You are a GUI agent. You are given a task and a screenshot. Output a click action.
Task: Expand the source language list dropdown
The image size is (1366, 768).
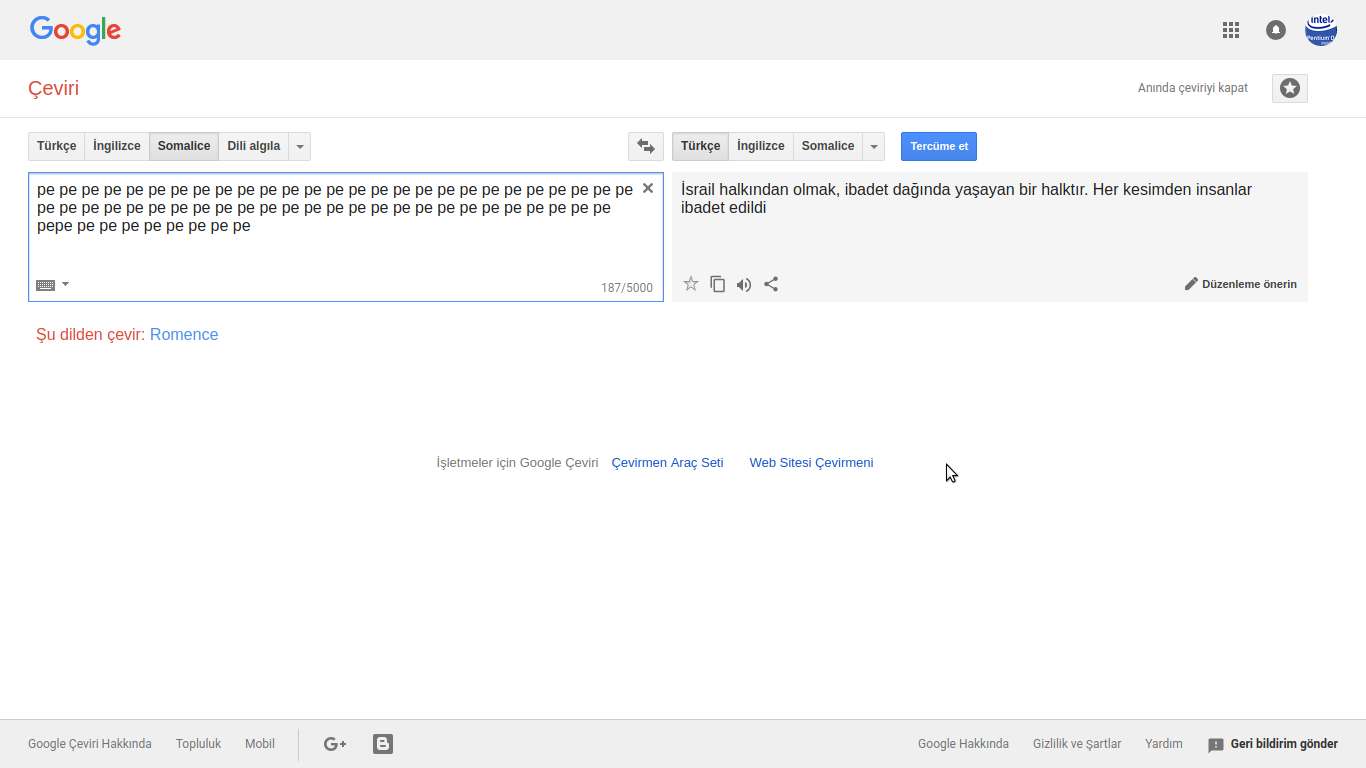pos(300,146)
